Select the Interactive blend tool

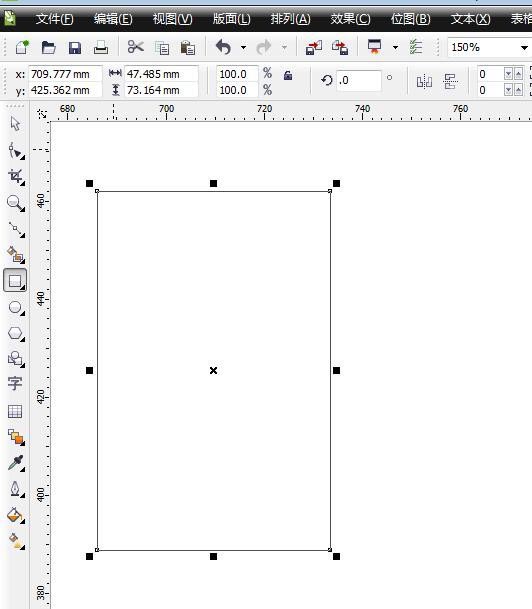[16, 437]
